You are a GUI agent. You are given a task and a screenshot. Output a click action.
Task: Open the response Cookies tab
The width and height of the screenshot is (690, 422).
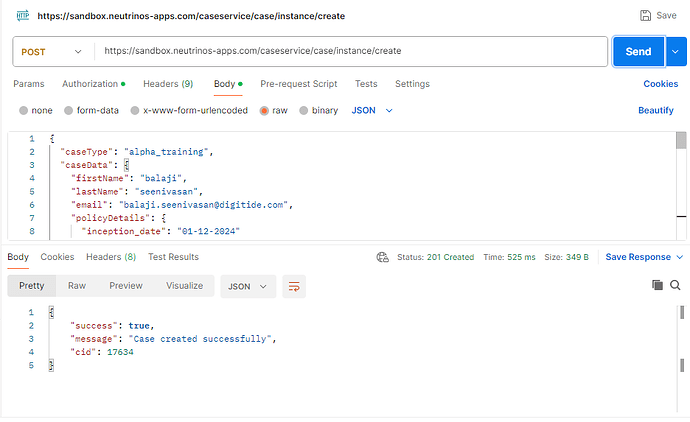[x=57, y=257]
